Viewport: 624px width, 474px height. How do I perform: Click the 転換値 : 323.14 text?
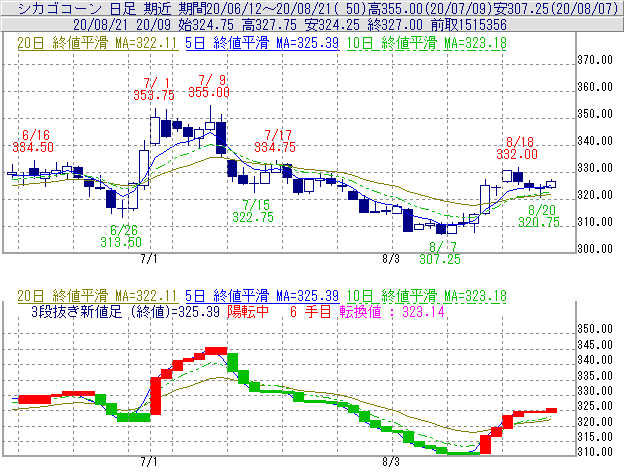click(392, 312)
